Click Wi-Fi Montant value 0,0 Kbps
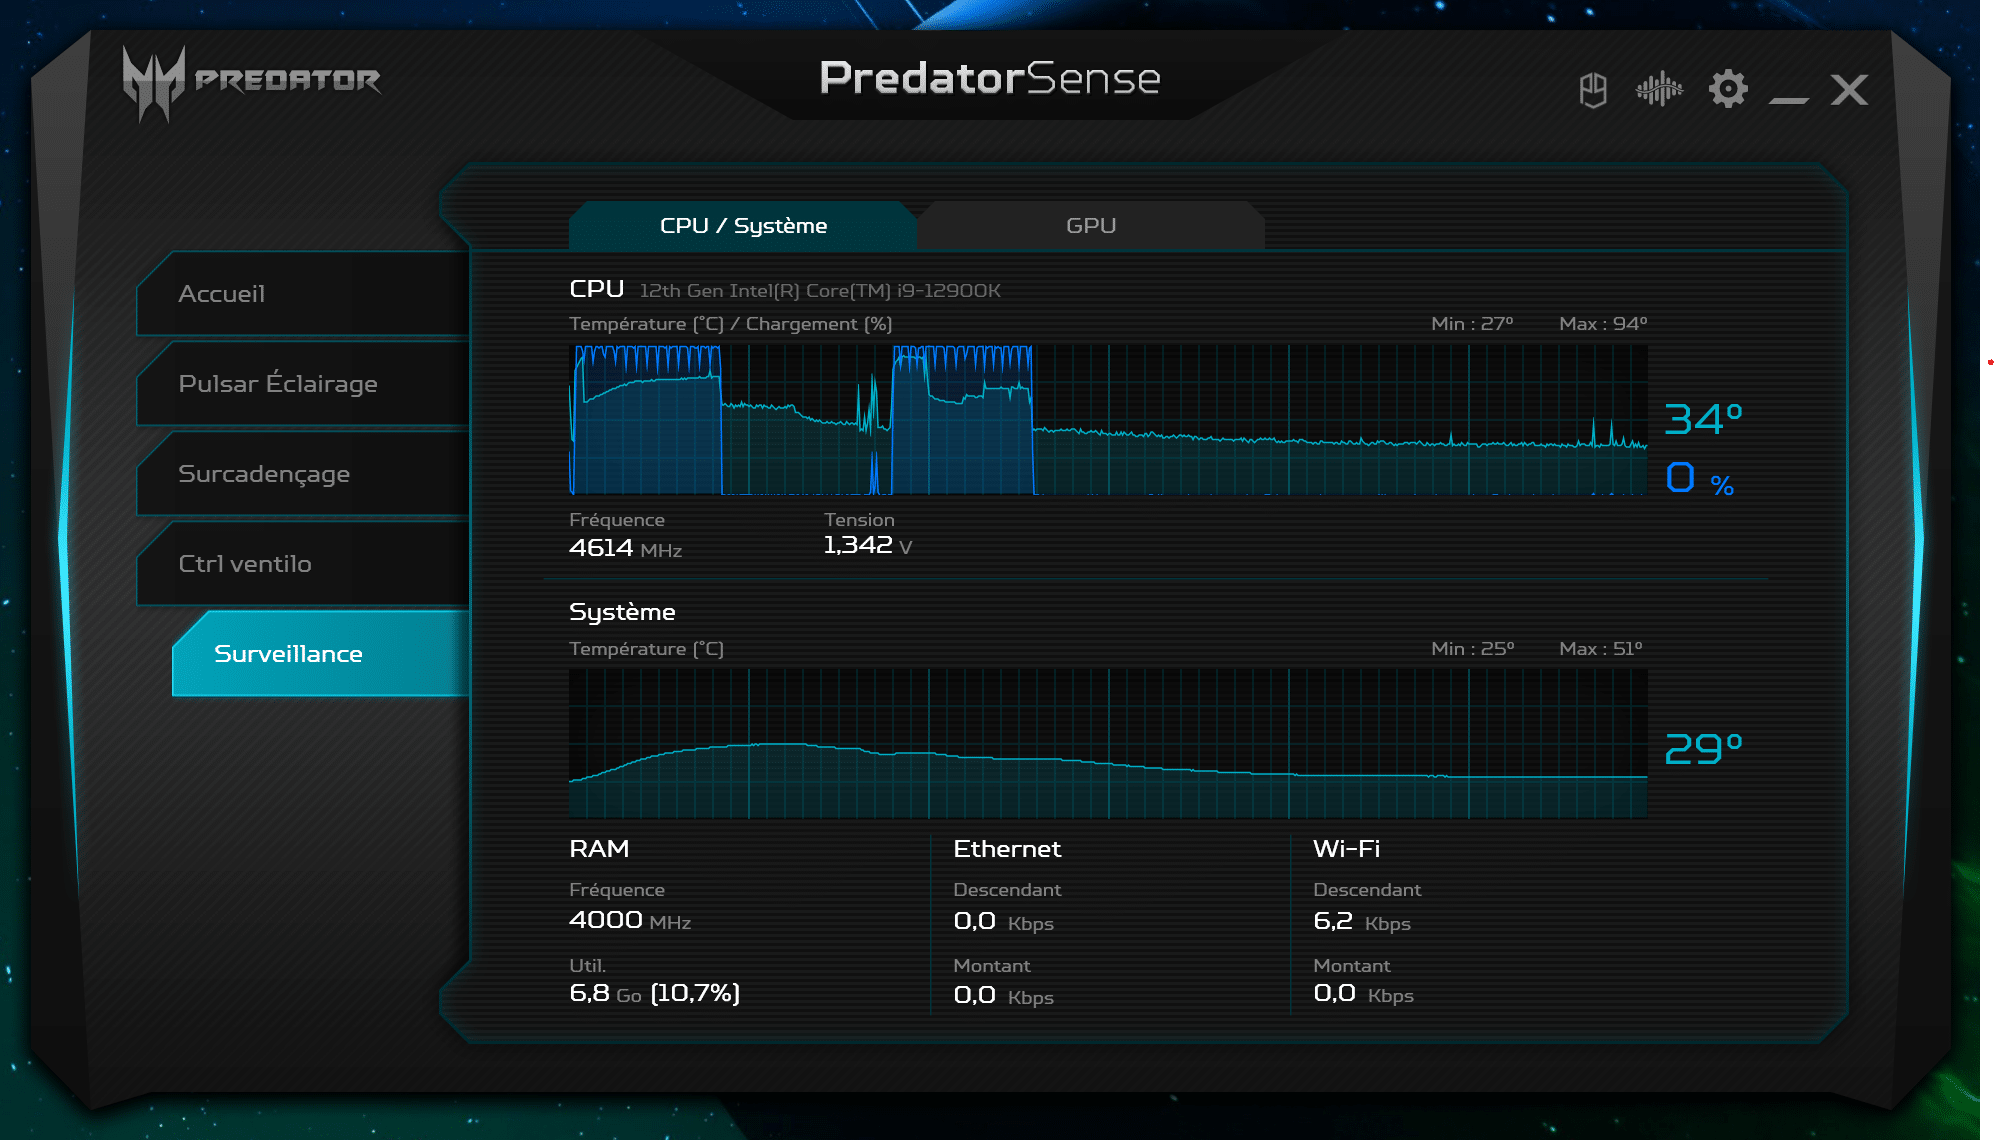This screenshot has width=1995, height=1140. coord(1363,994)
